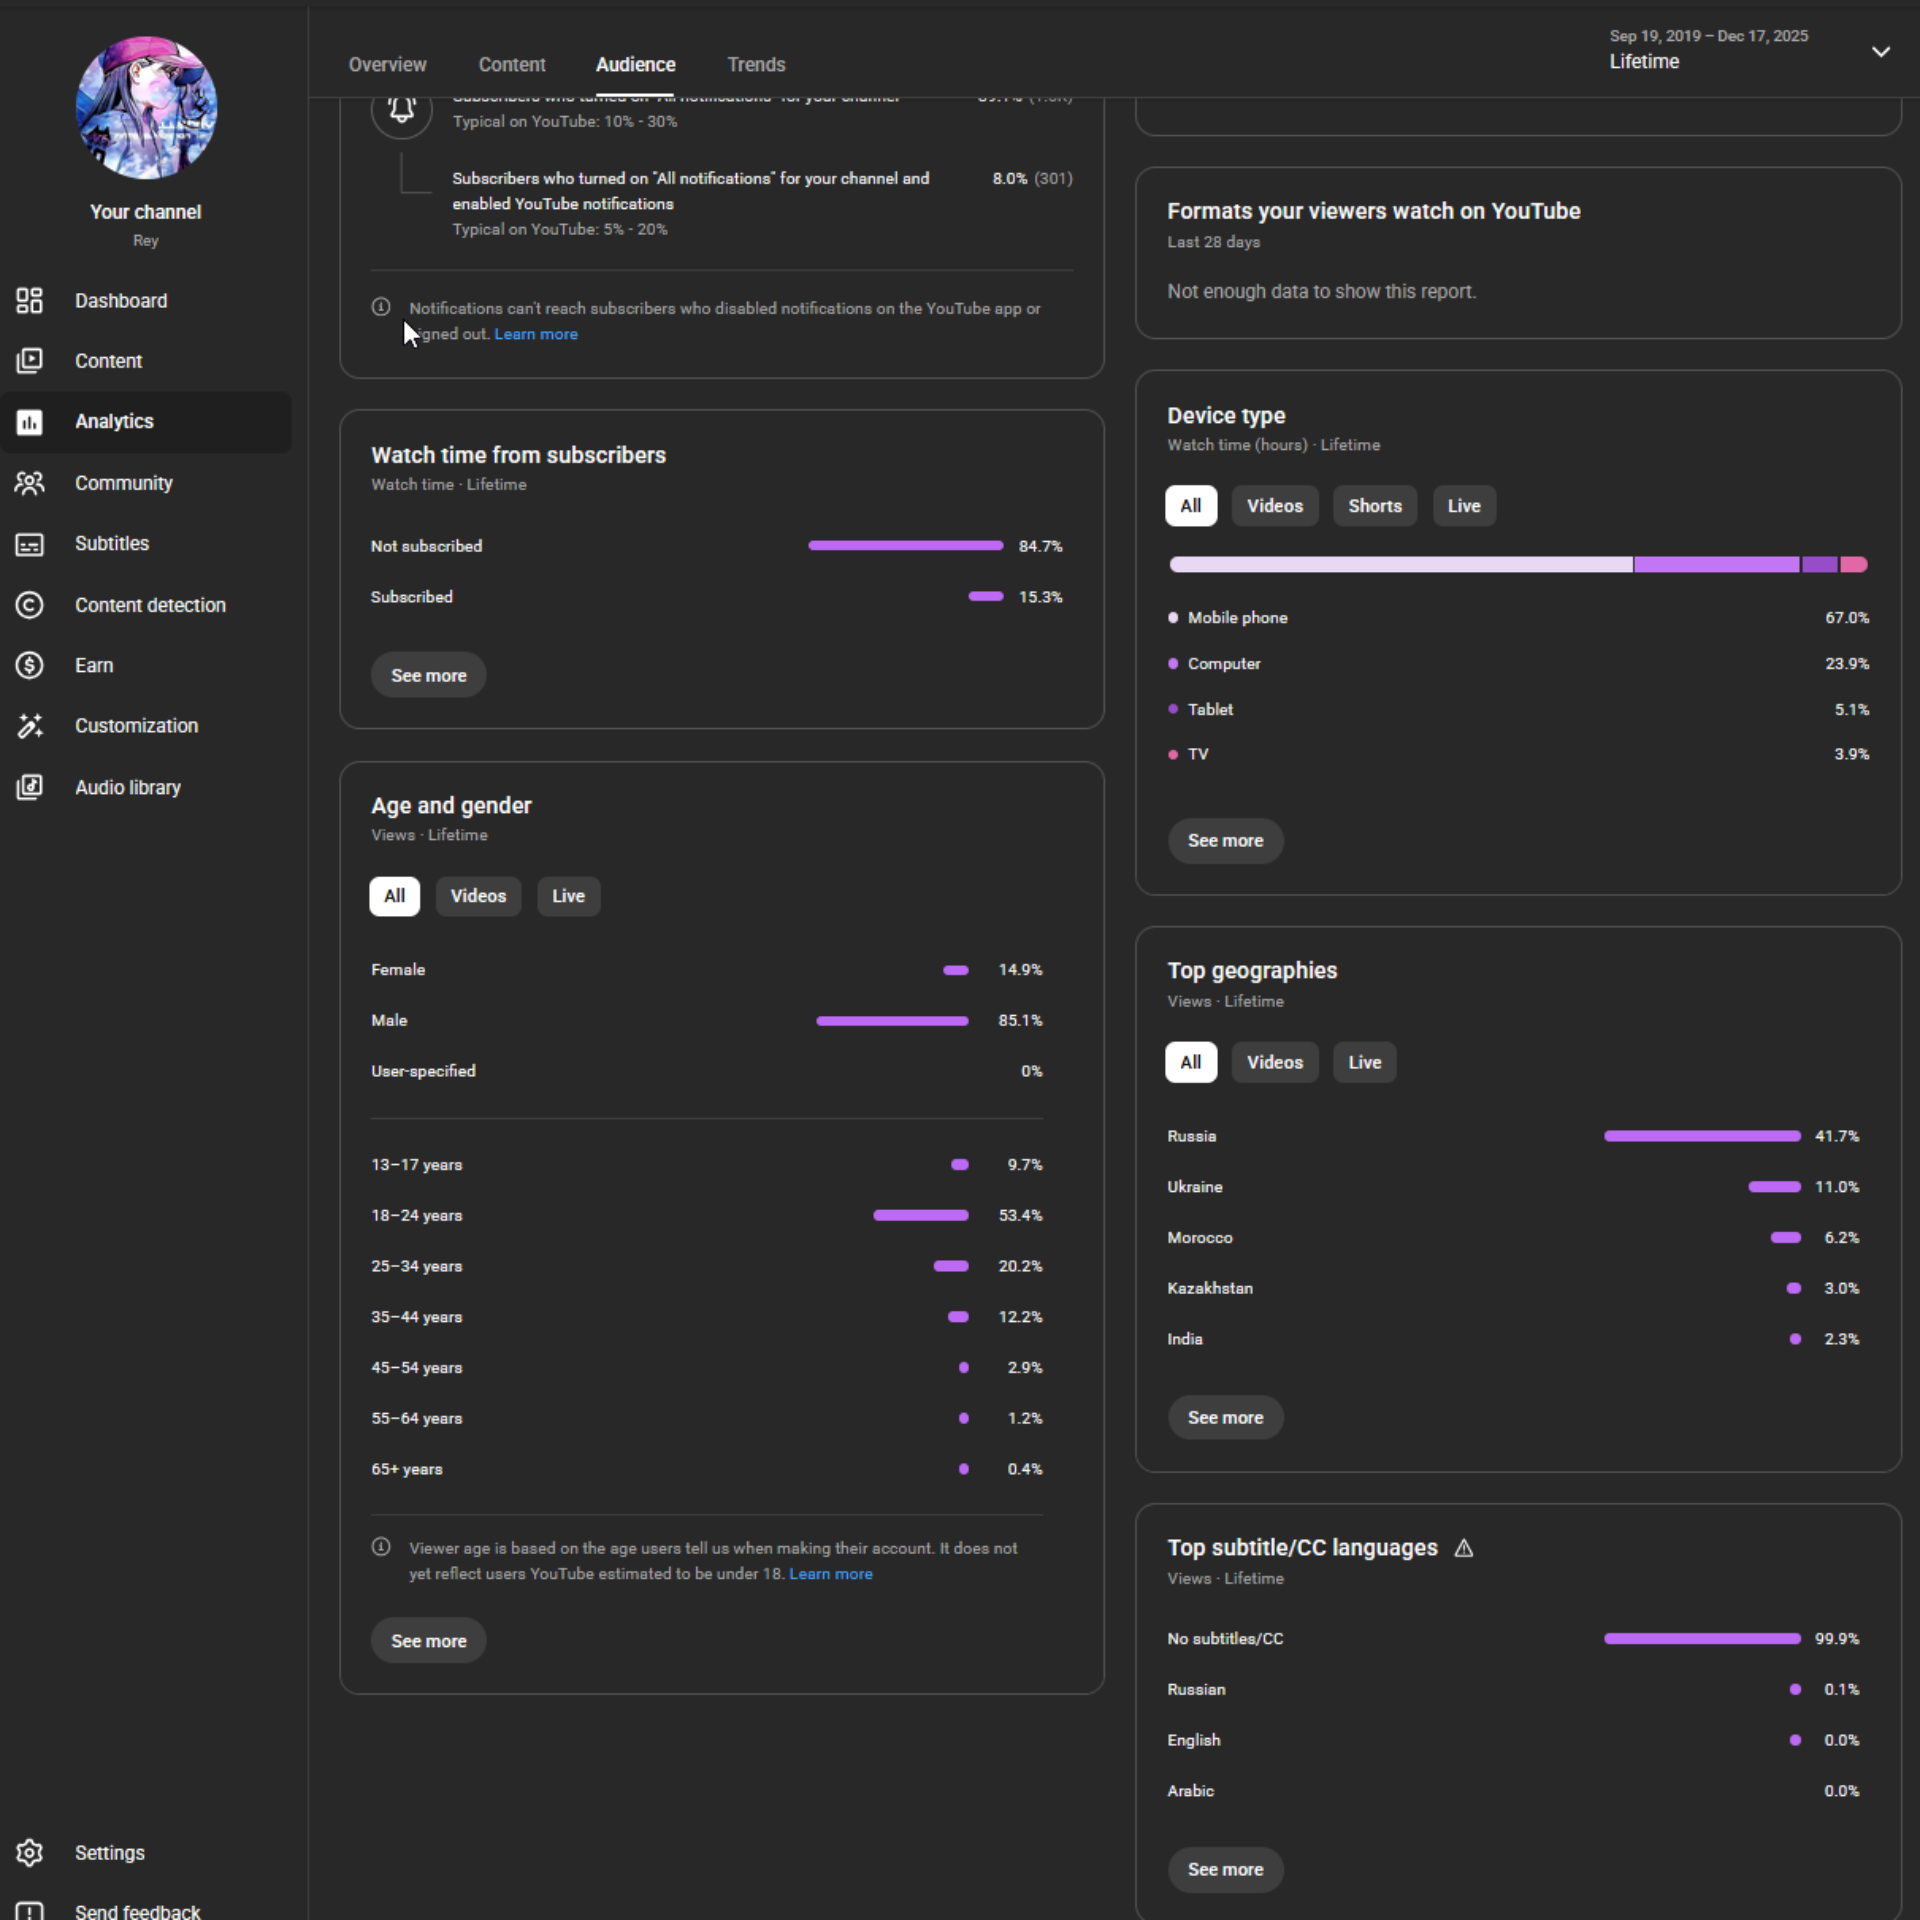Open Content detection copyright icon
Screen dimensions: 1920x1920
(x=29, y=605)
